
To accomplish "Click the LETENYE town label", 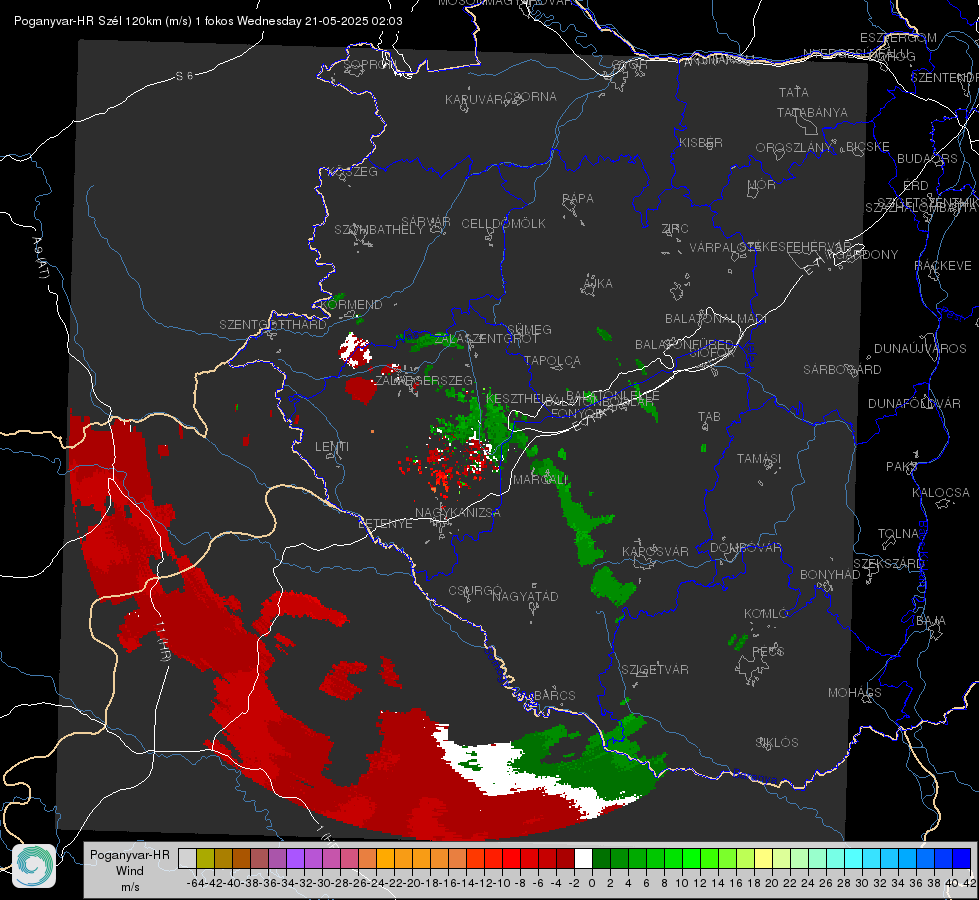I will pos(385,524).
